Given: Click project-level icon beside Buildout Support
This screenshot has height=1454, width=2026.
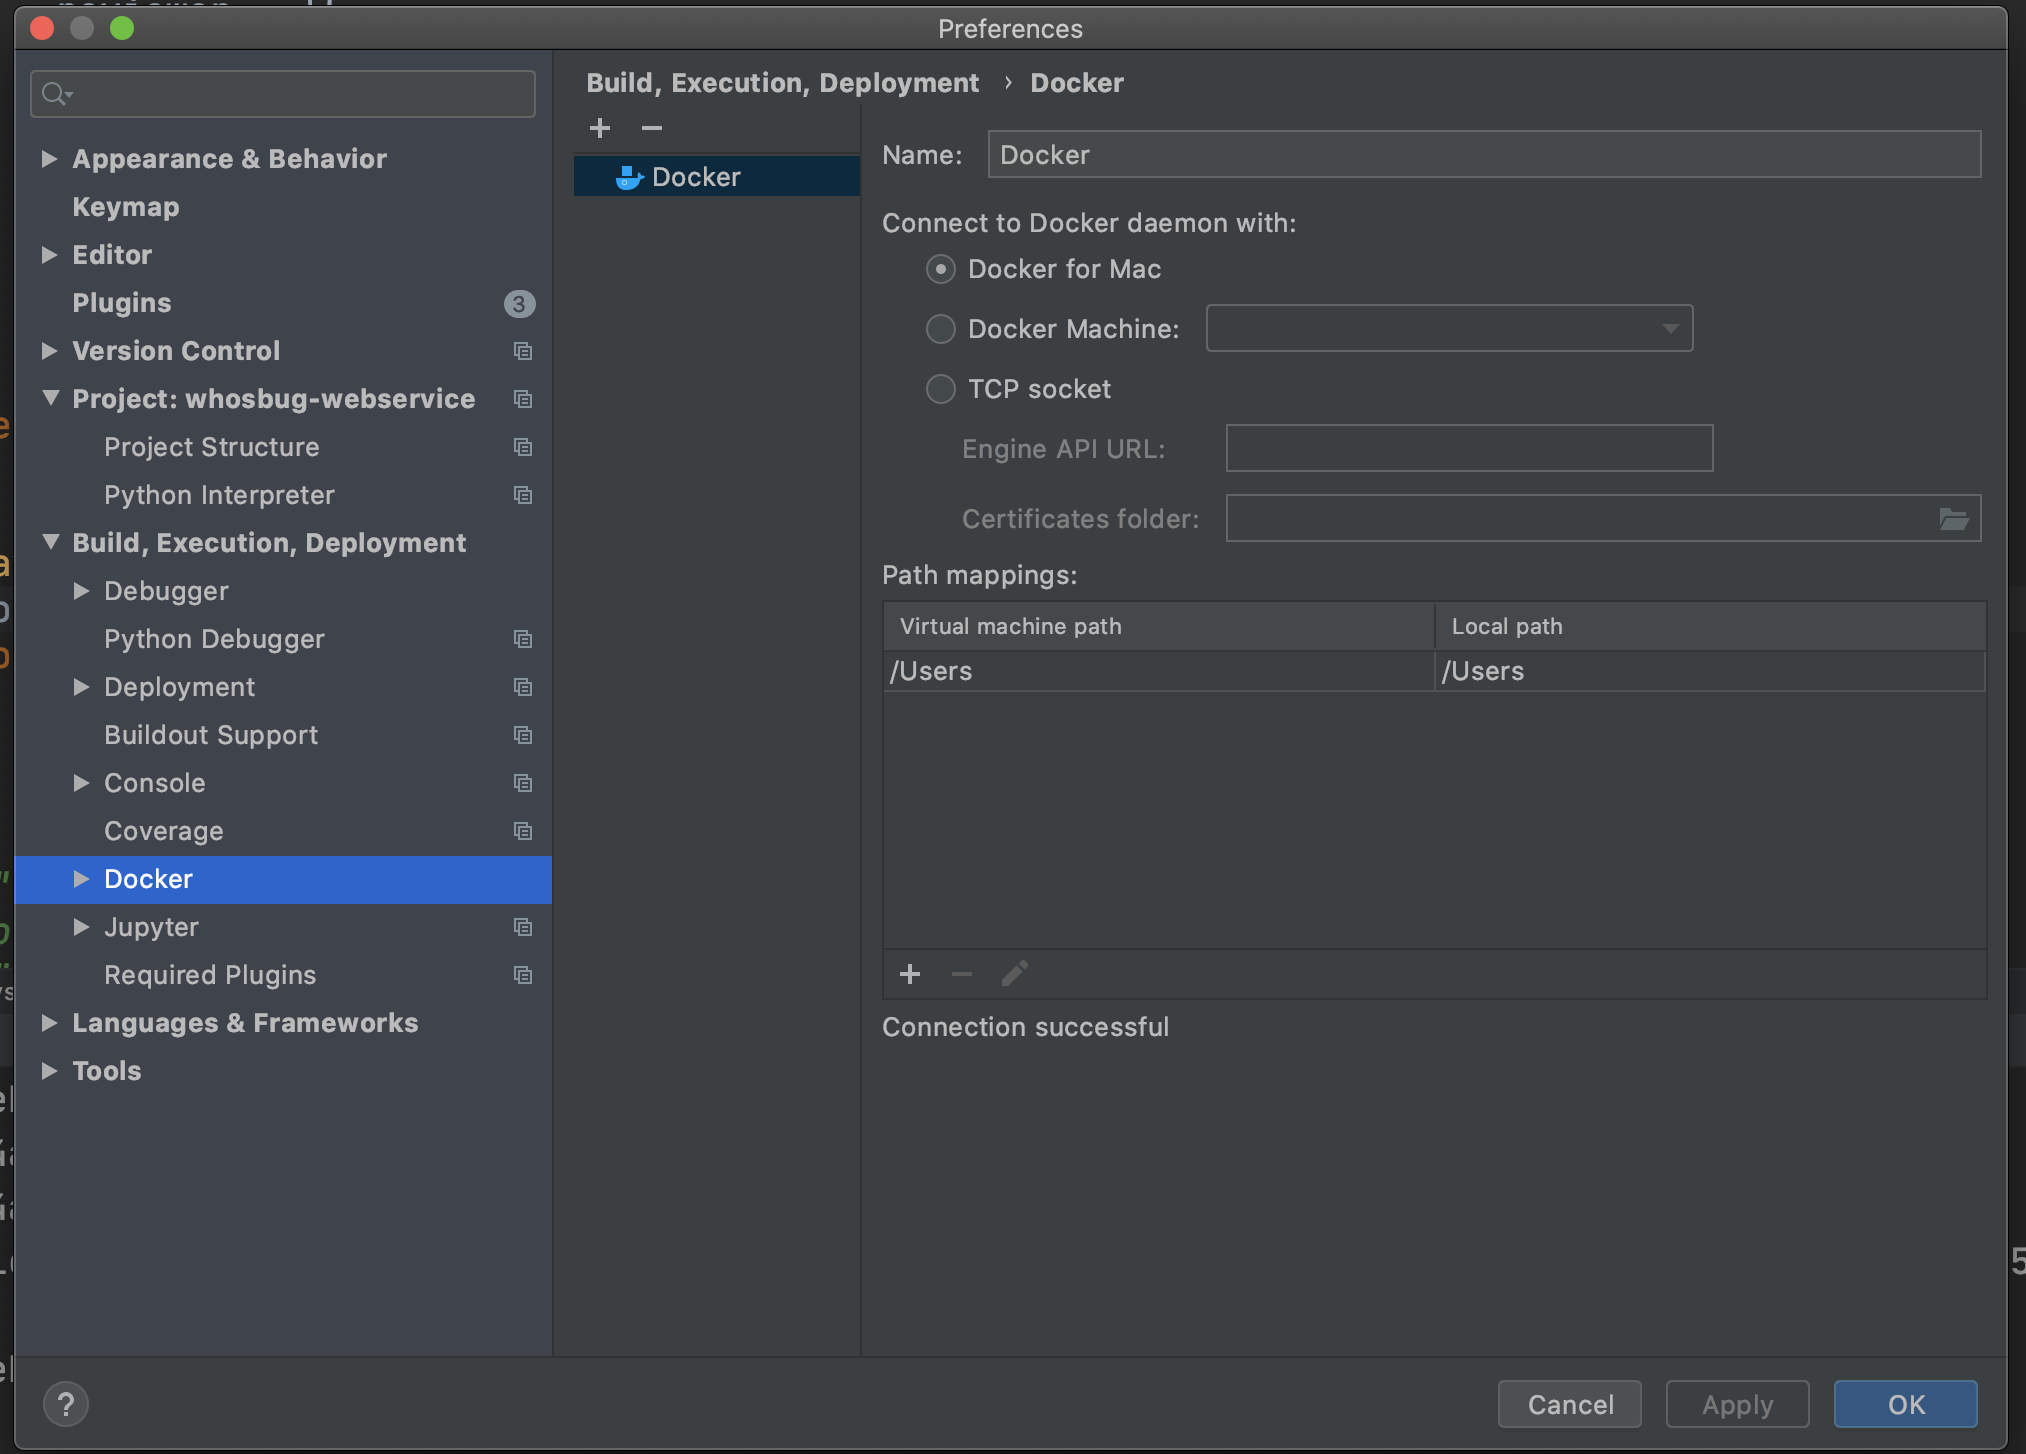Looking at the screenshot, I should [522, 735].
